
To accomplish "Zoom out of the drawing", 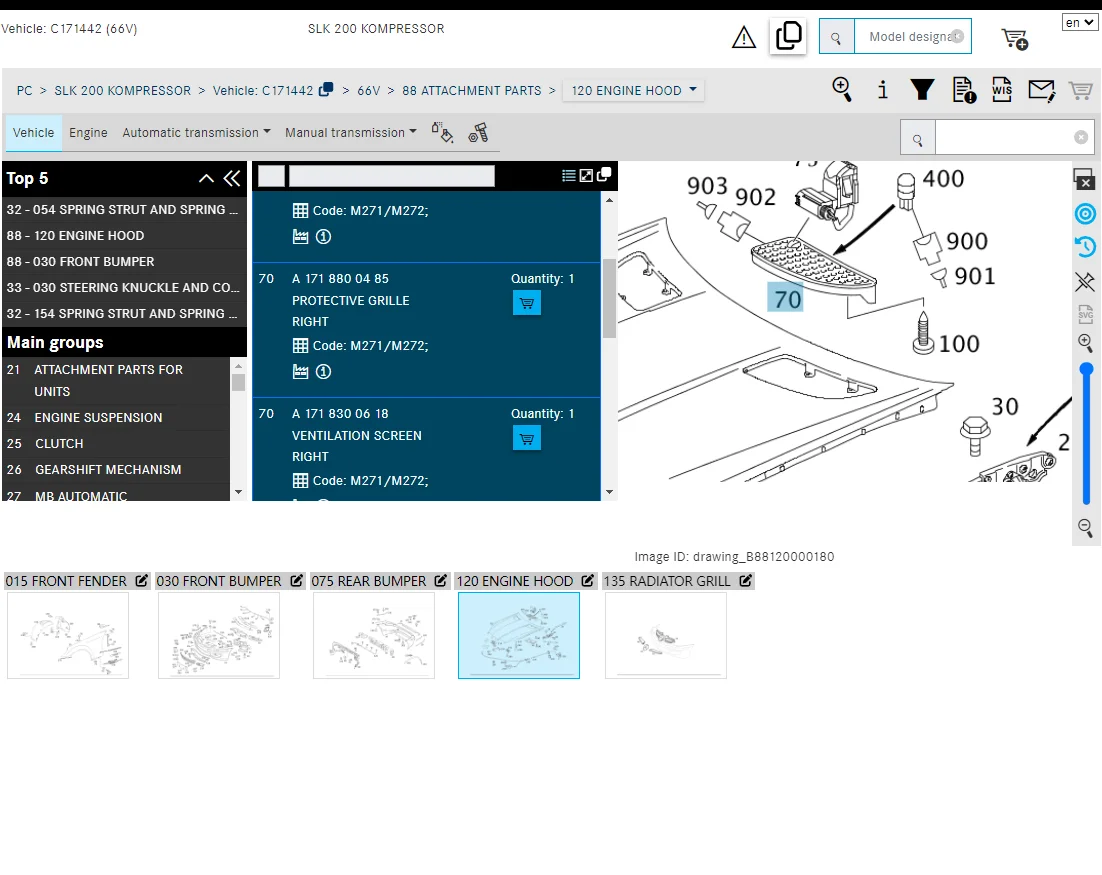I will 1085,528.
